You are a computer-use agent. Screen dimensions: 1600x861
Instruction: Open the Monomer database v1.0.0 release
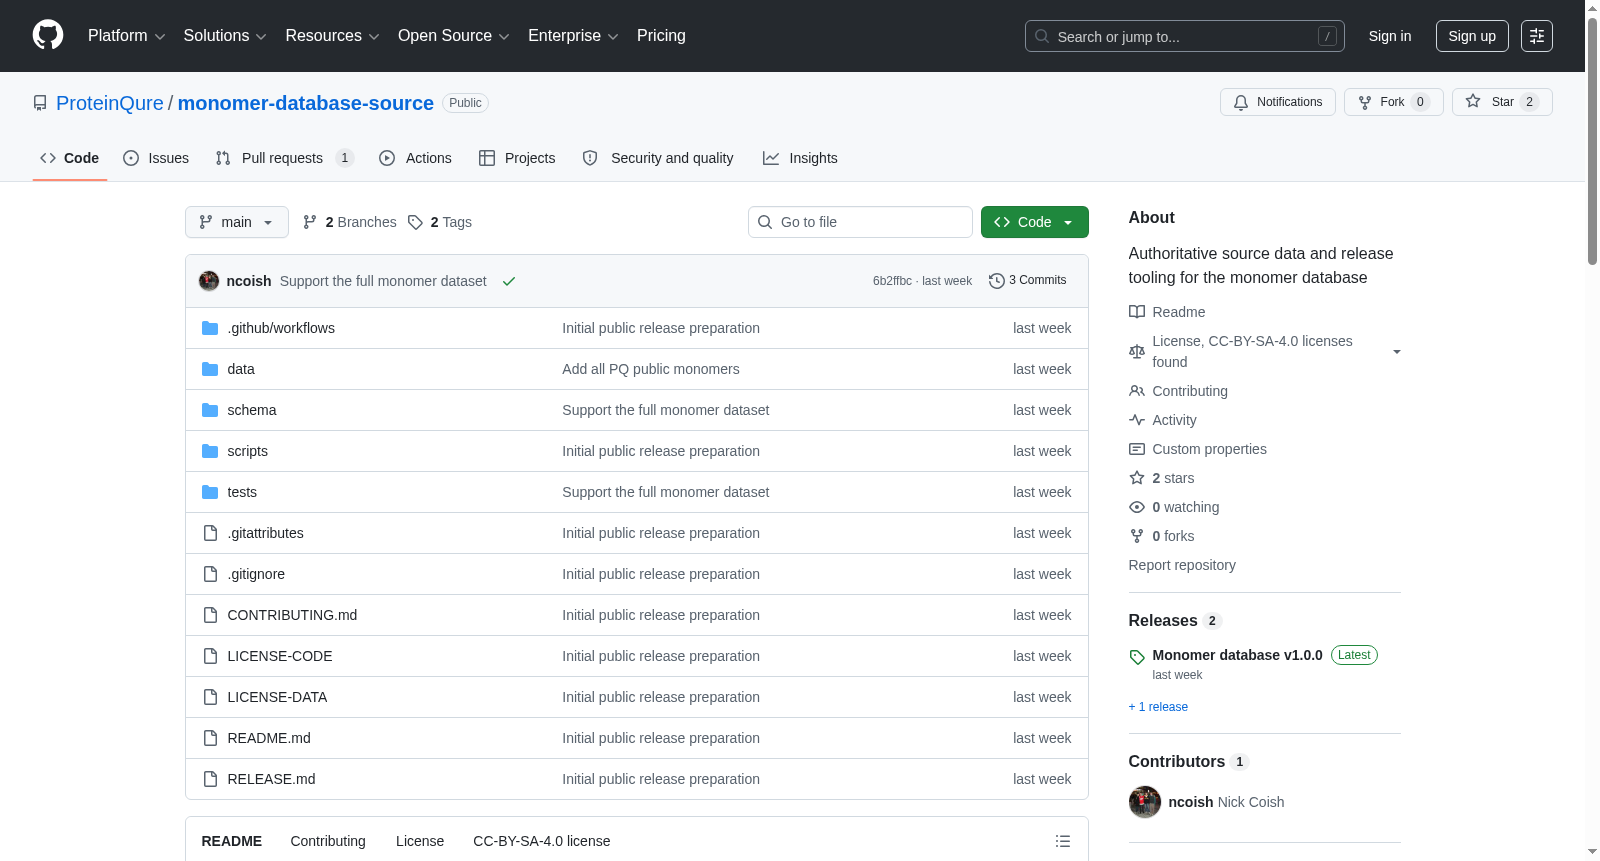(x=1237, y=655)
